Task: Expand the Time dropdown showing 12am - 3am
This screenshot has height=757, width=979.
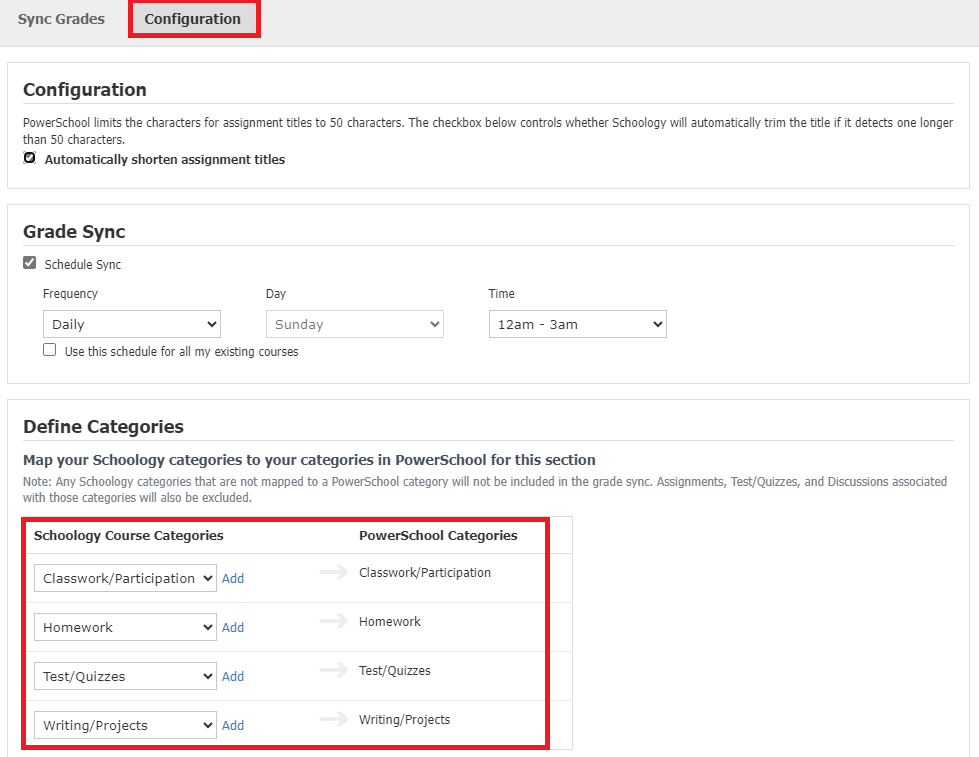Action: pyautogui.click(x=578, y=324)
